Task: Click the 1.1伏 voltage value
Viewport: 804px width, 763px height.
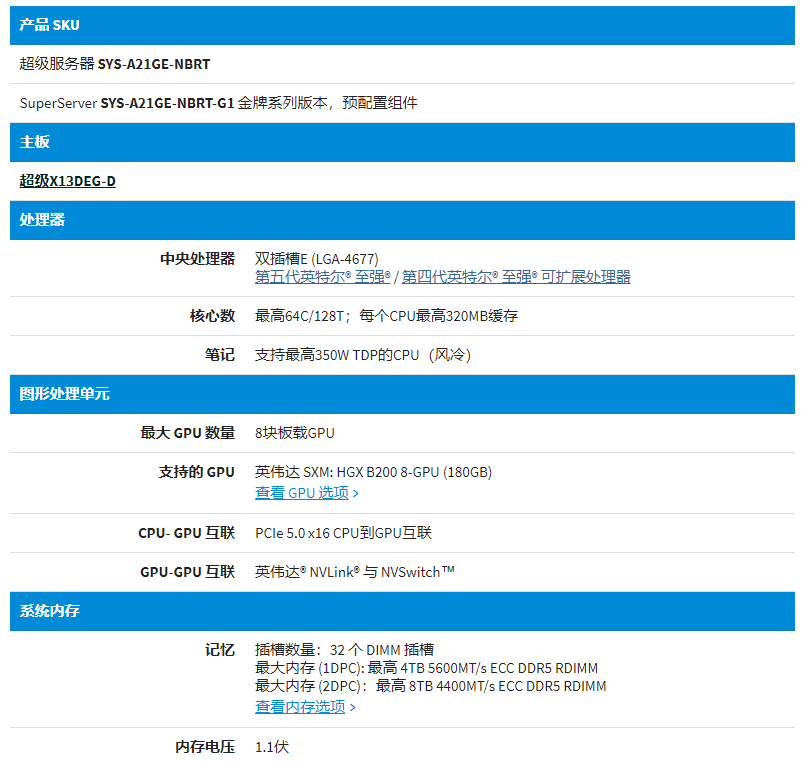Action: coord(272,747)
